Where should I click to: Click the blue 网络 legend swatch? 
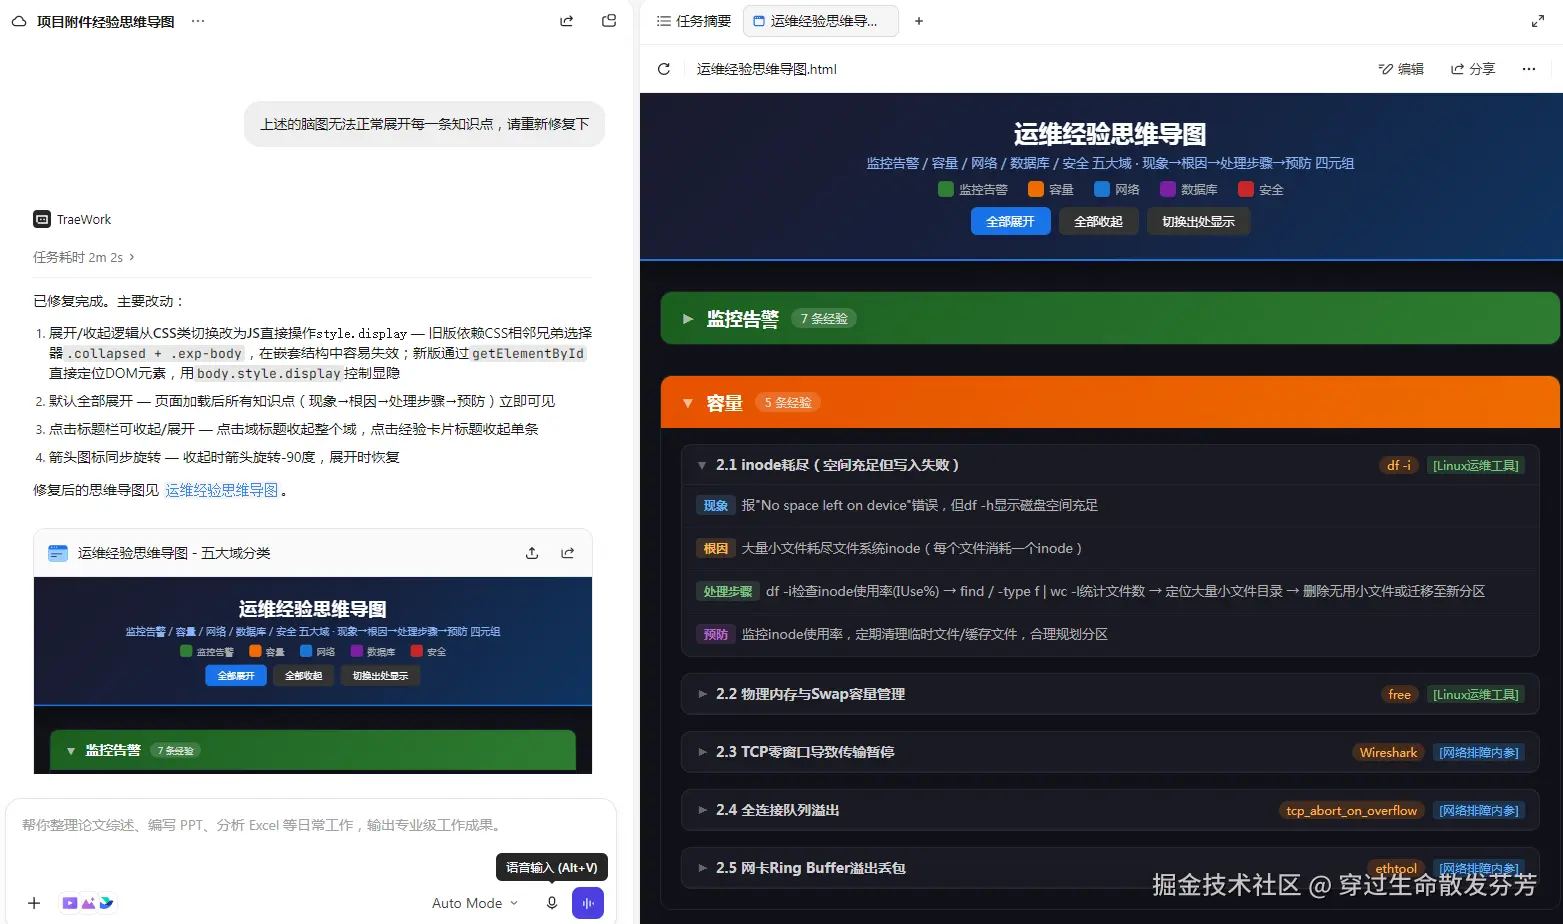1102,189
